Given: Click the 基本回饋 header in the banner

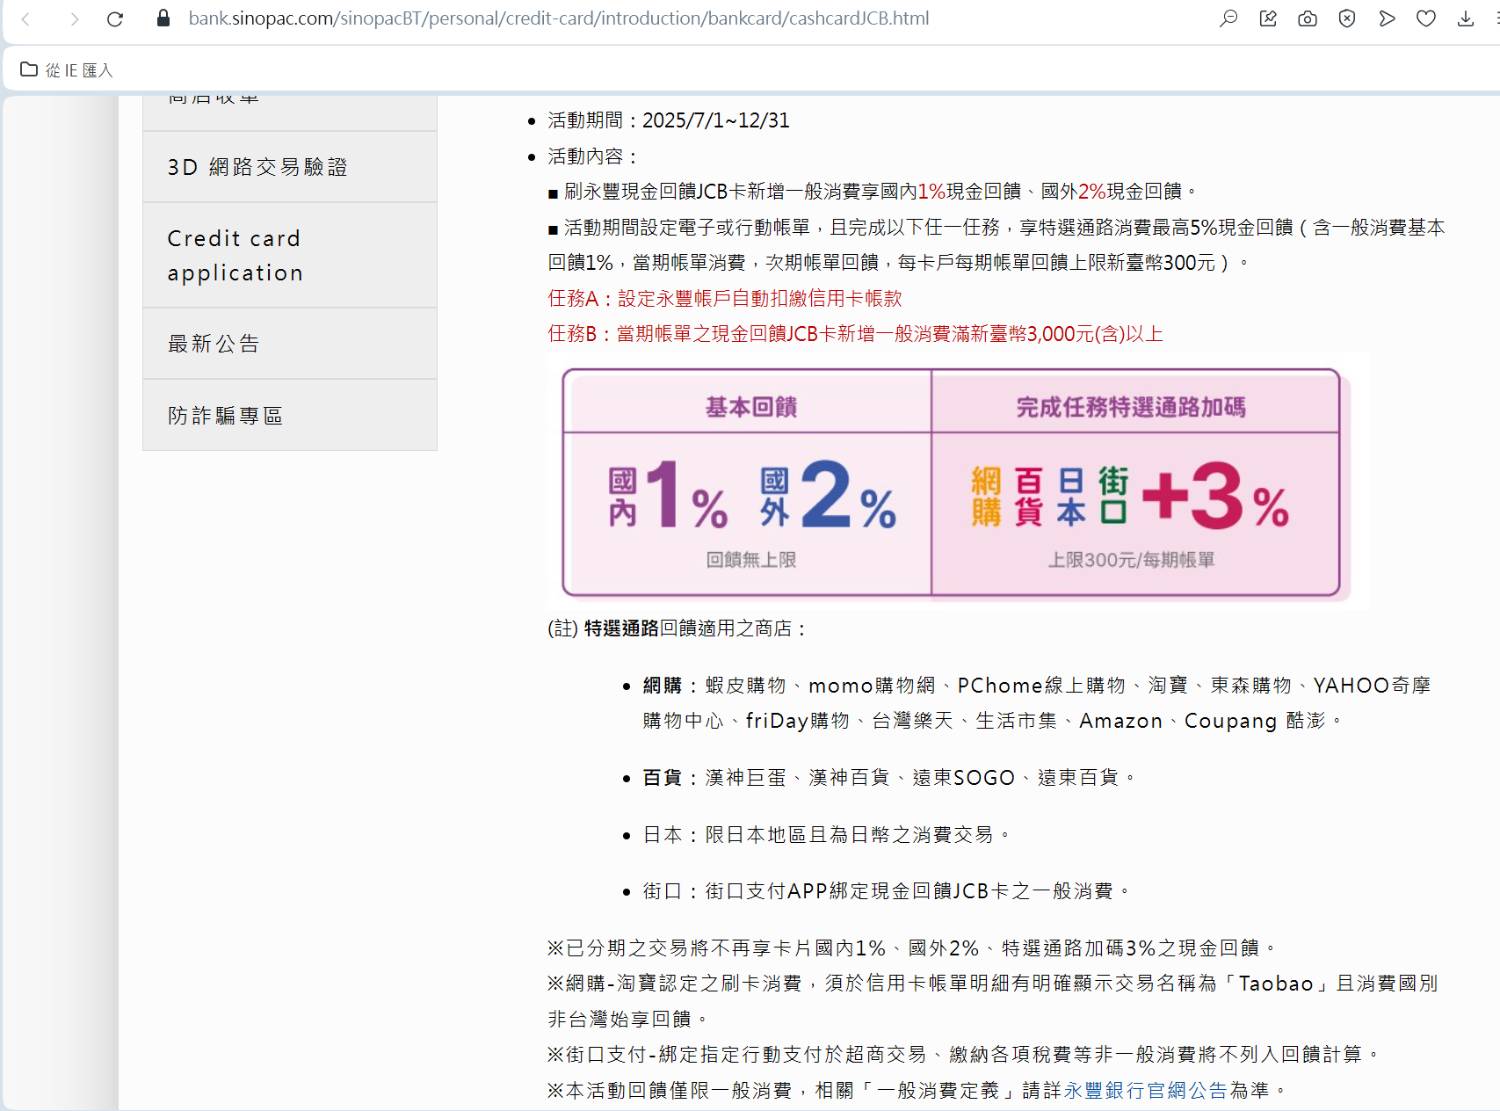Looking at the screenshot, I should click(x=751, y=407).
